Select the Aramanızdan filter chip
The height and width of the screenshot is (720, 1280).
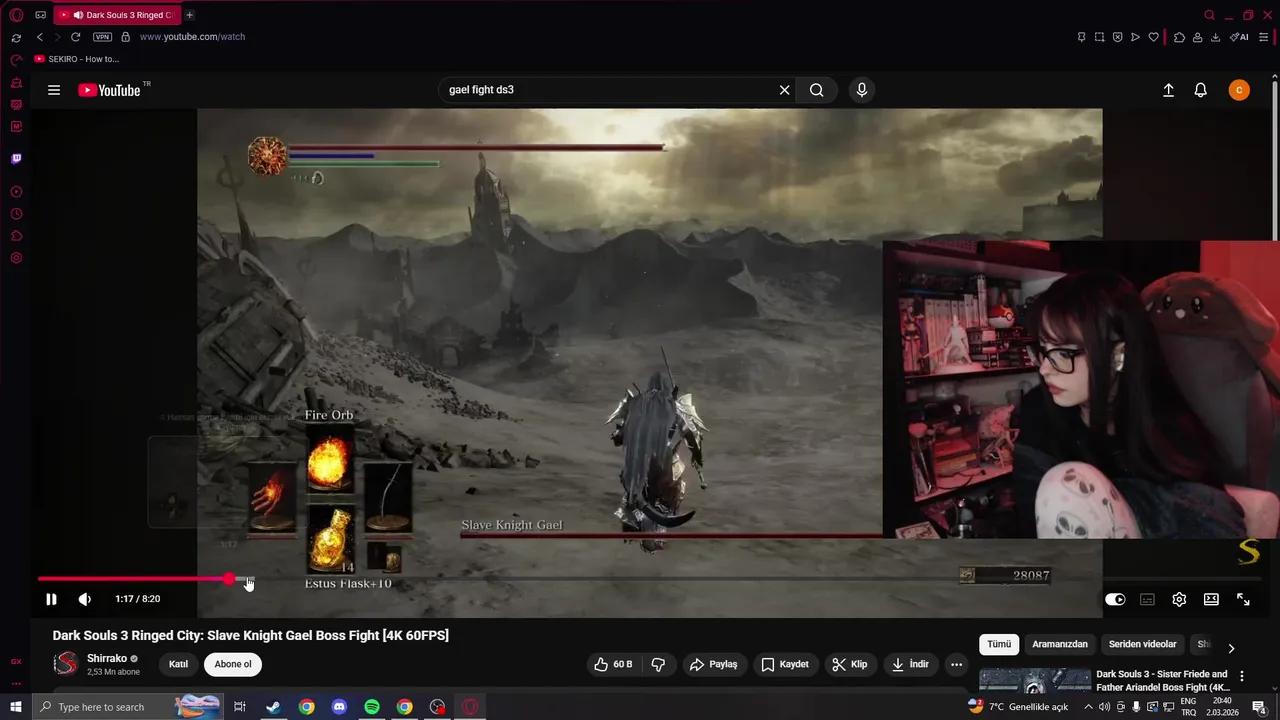tap(1059, 644)
